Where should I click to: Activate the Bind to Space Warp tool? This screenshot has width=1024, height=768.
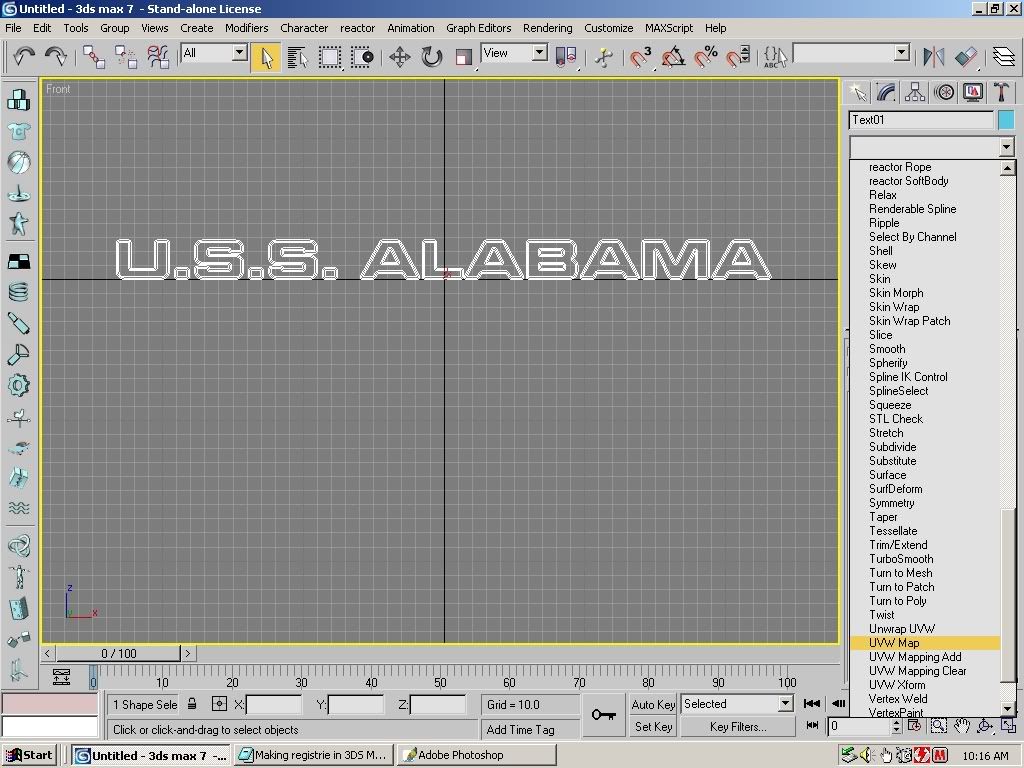[157, 57]
